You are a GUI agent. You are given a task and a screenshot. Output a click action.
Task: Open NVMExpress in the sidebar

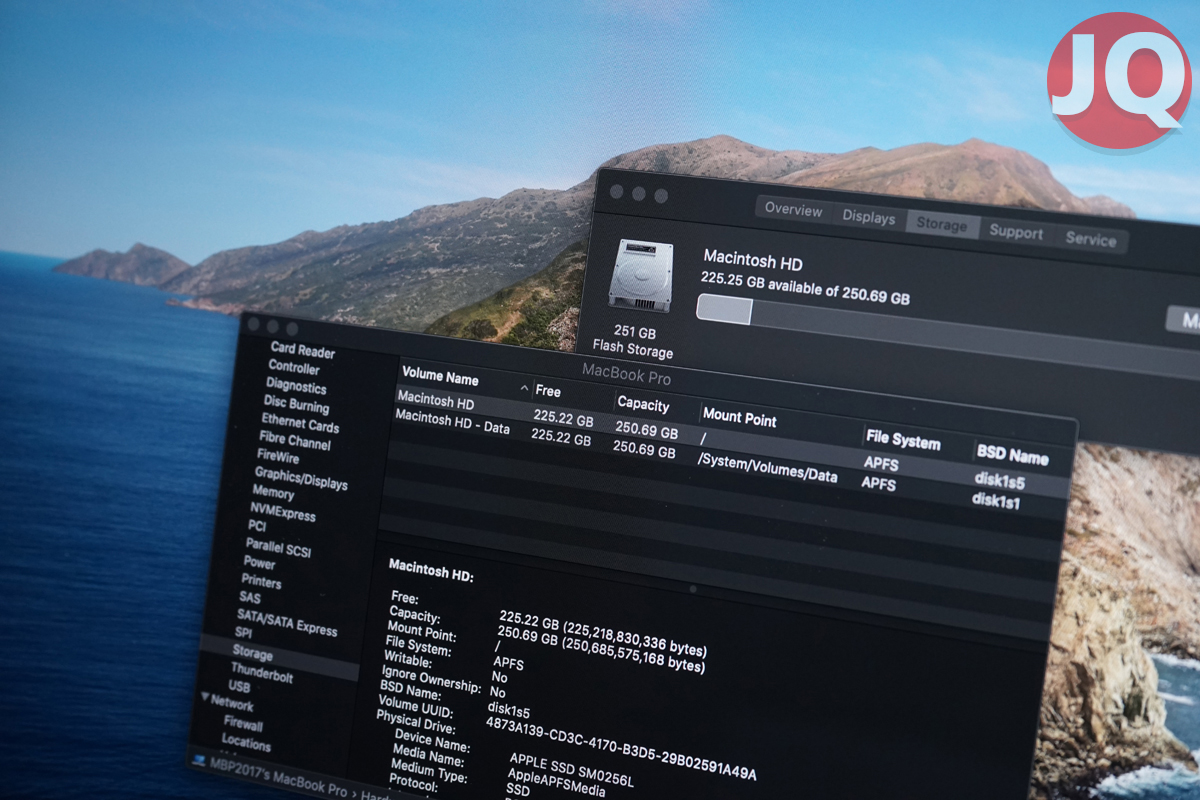click(282, 511)
